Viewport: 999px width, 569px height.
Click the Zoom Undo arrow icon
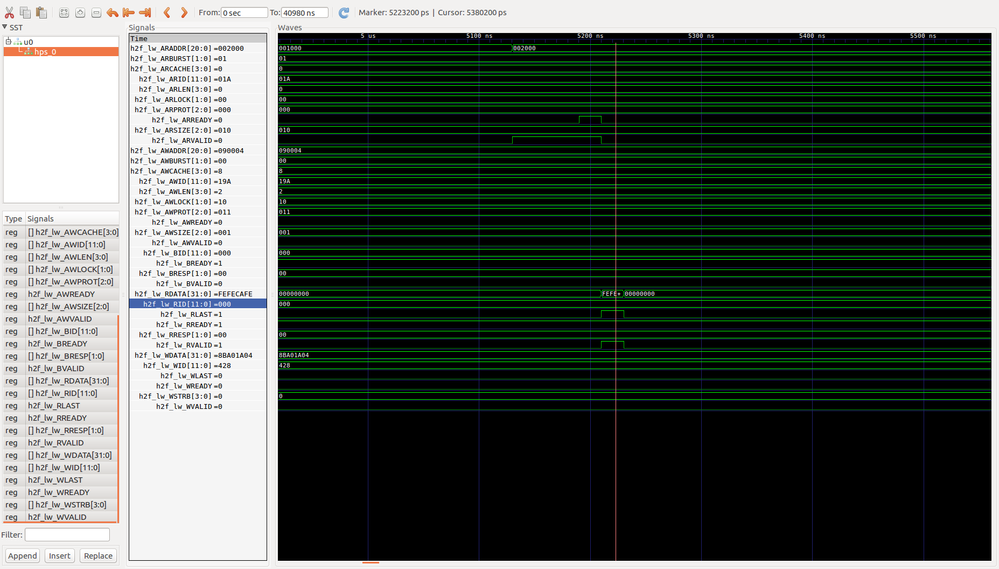(x=112, y=13)
